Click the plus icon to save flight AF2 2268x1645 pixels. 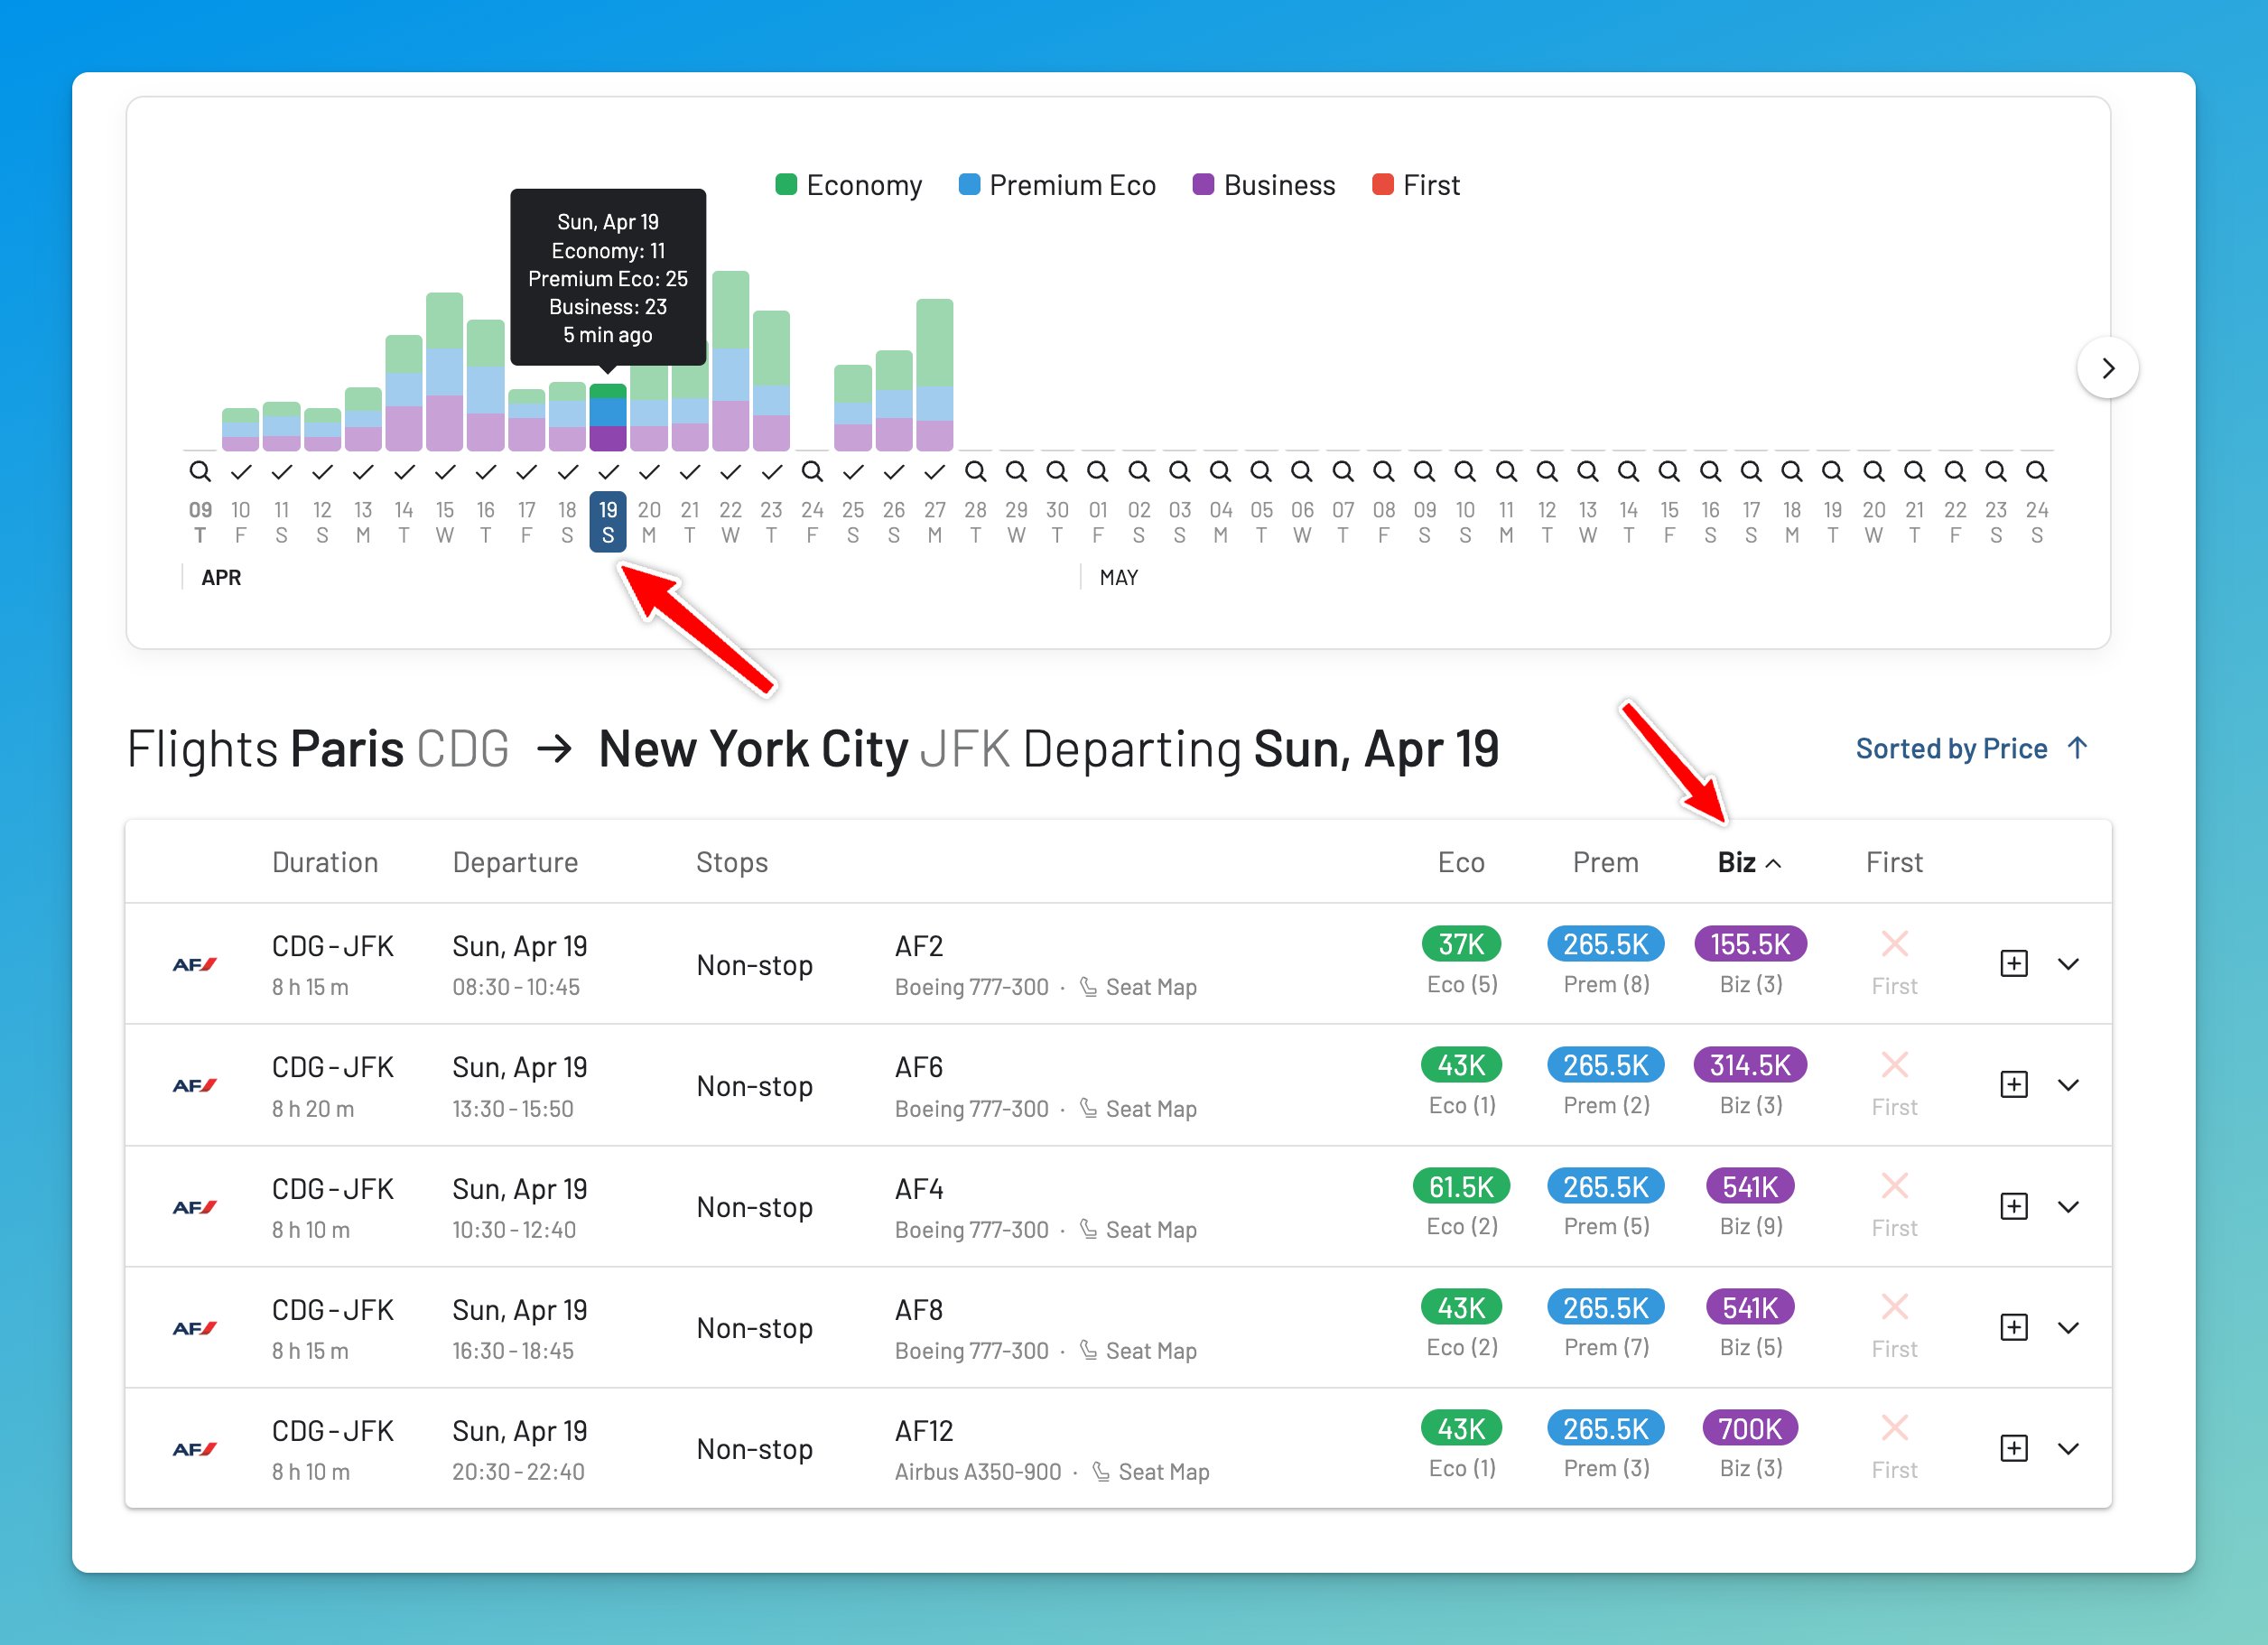tap(2013, 963)
